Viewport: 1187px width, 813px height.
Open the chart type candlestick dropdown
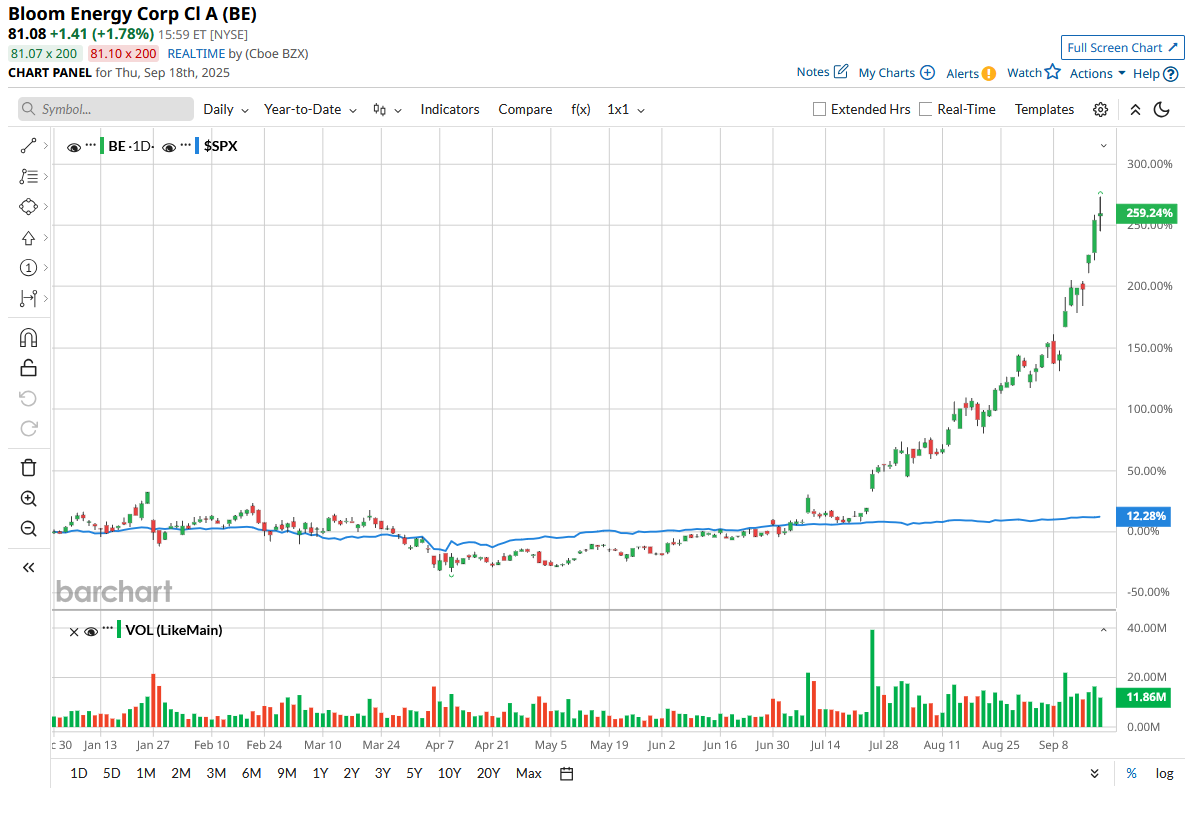[387, 110]
